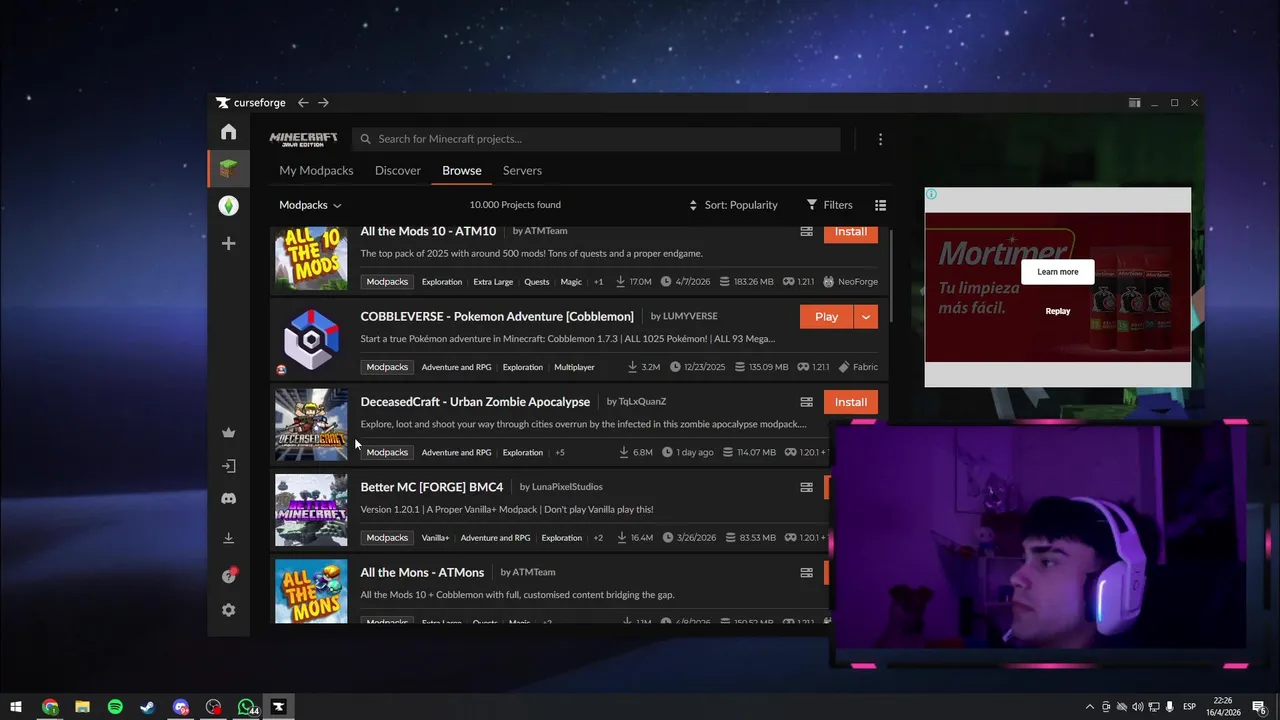Viewport: 1280px width, 720px height.
Task: Click the server icon on DeceasedCraft row
Action: click(806, 402)
